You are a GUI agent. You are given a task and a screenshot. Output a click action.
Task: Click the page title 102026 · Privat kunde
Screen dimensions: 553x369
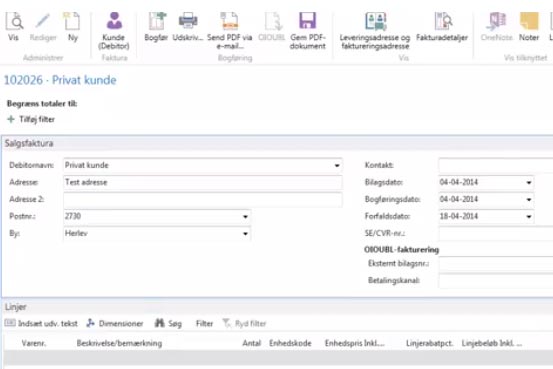click(x=60, y=80)
